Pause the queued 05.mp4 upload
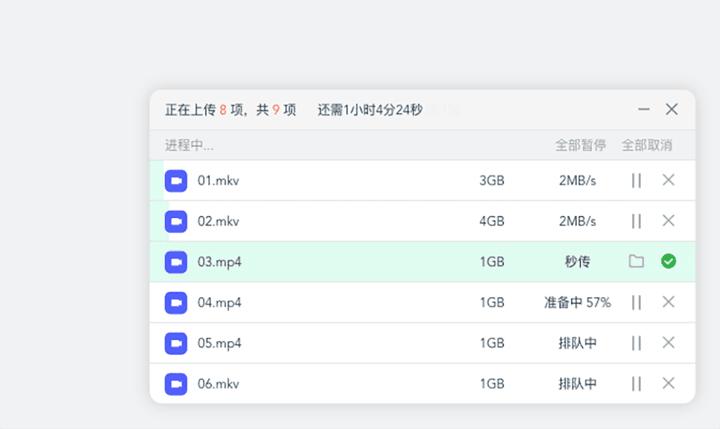720x429 pixels. [x=636, y=343]
